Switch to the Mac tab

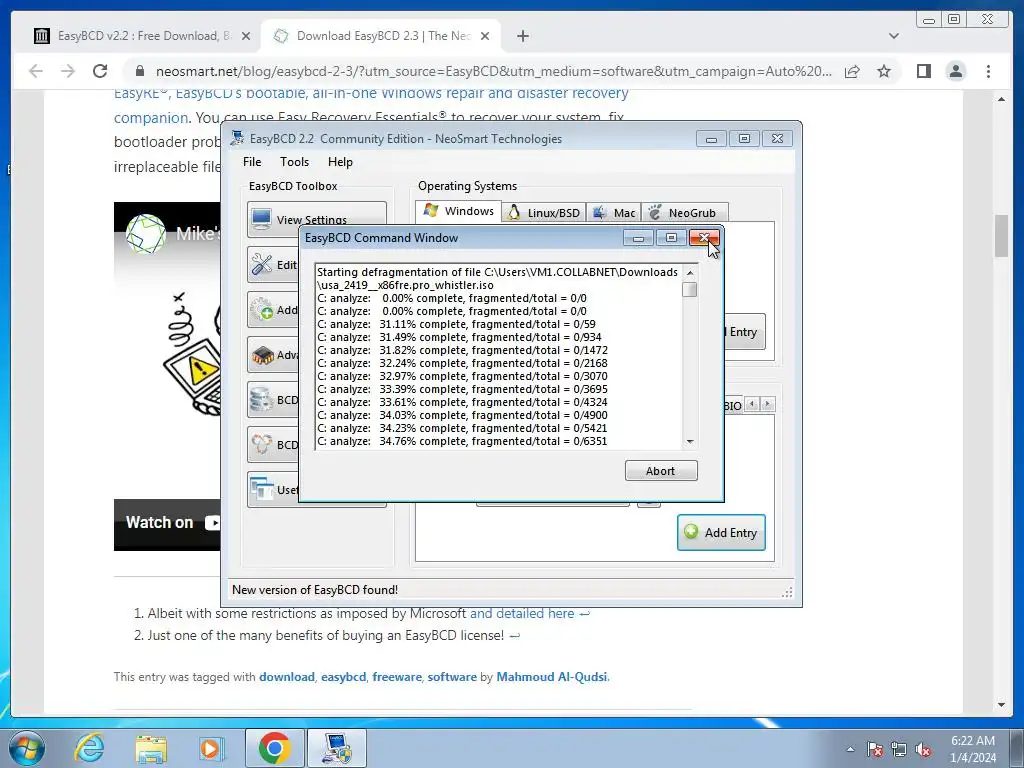(613, 212)
